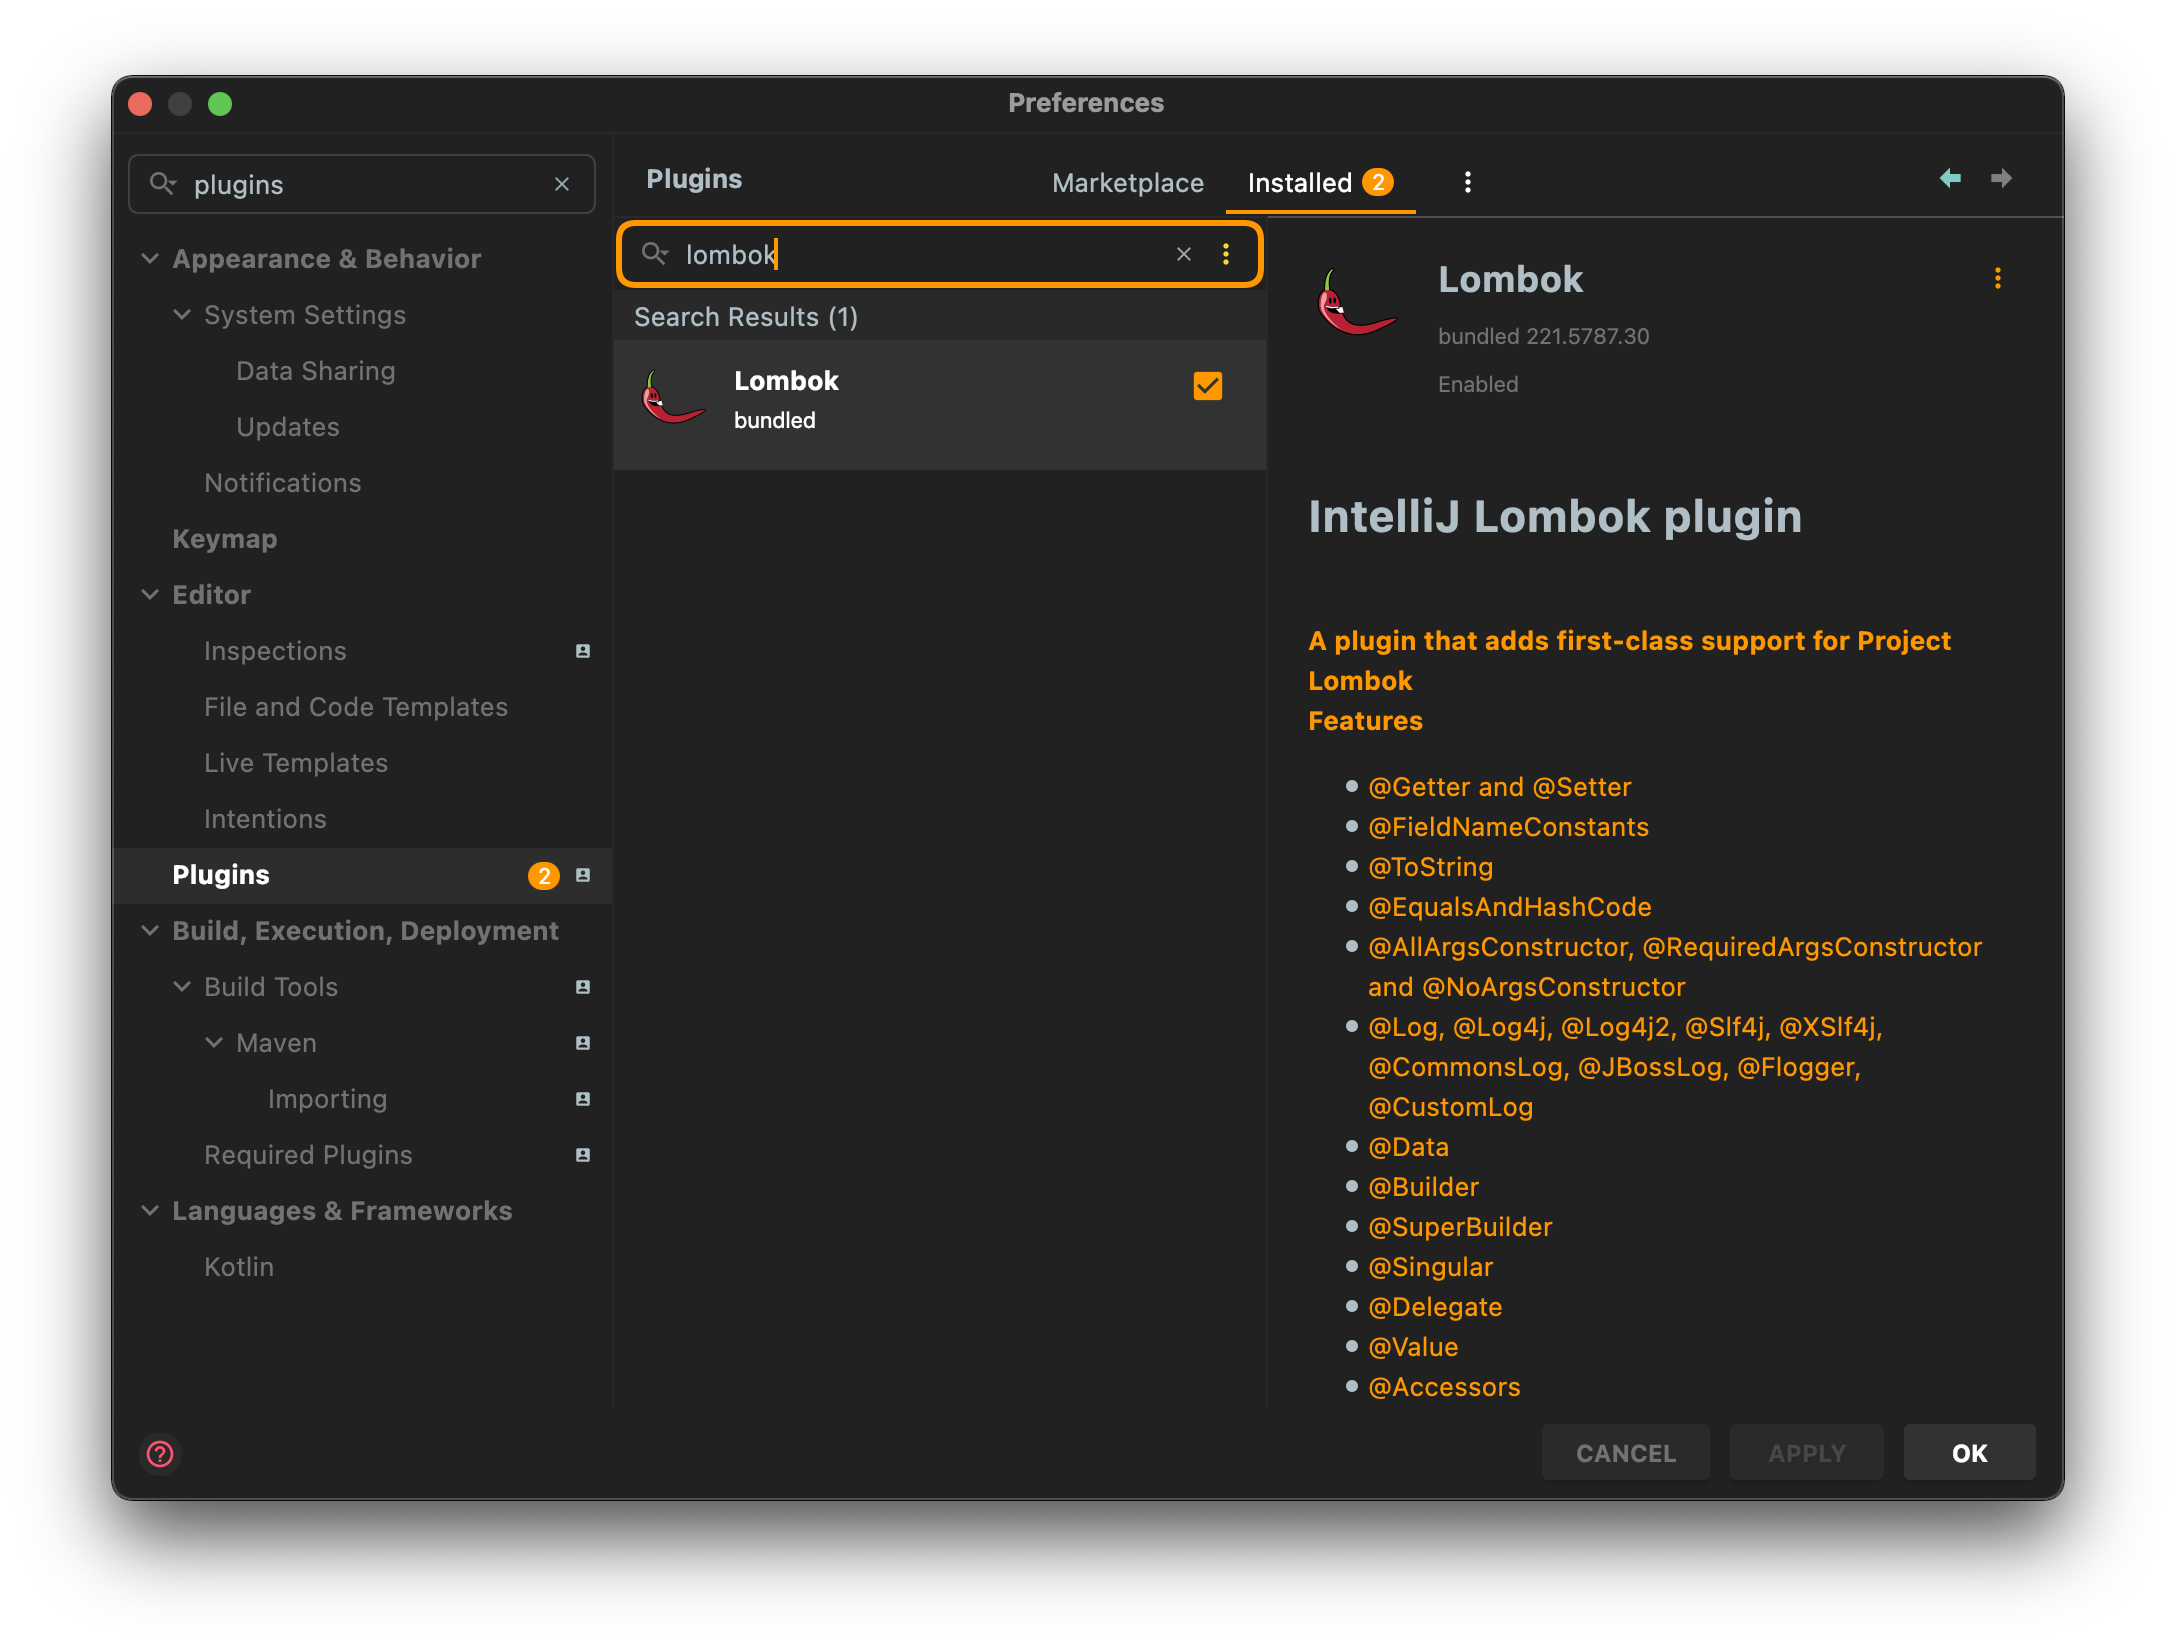Viewport: 2176px width, 1648px height.
Task: Switch to the Marketplace tab
Action: point(1127,183)
